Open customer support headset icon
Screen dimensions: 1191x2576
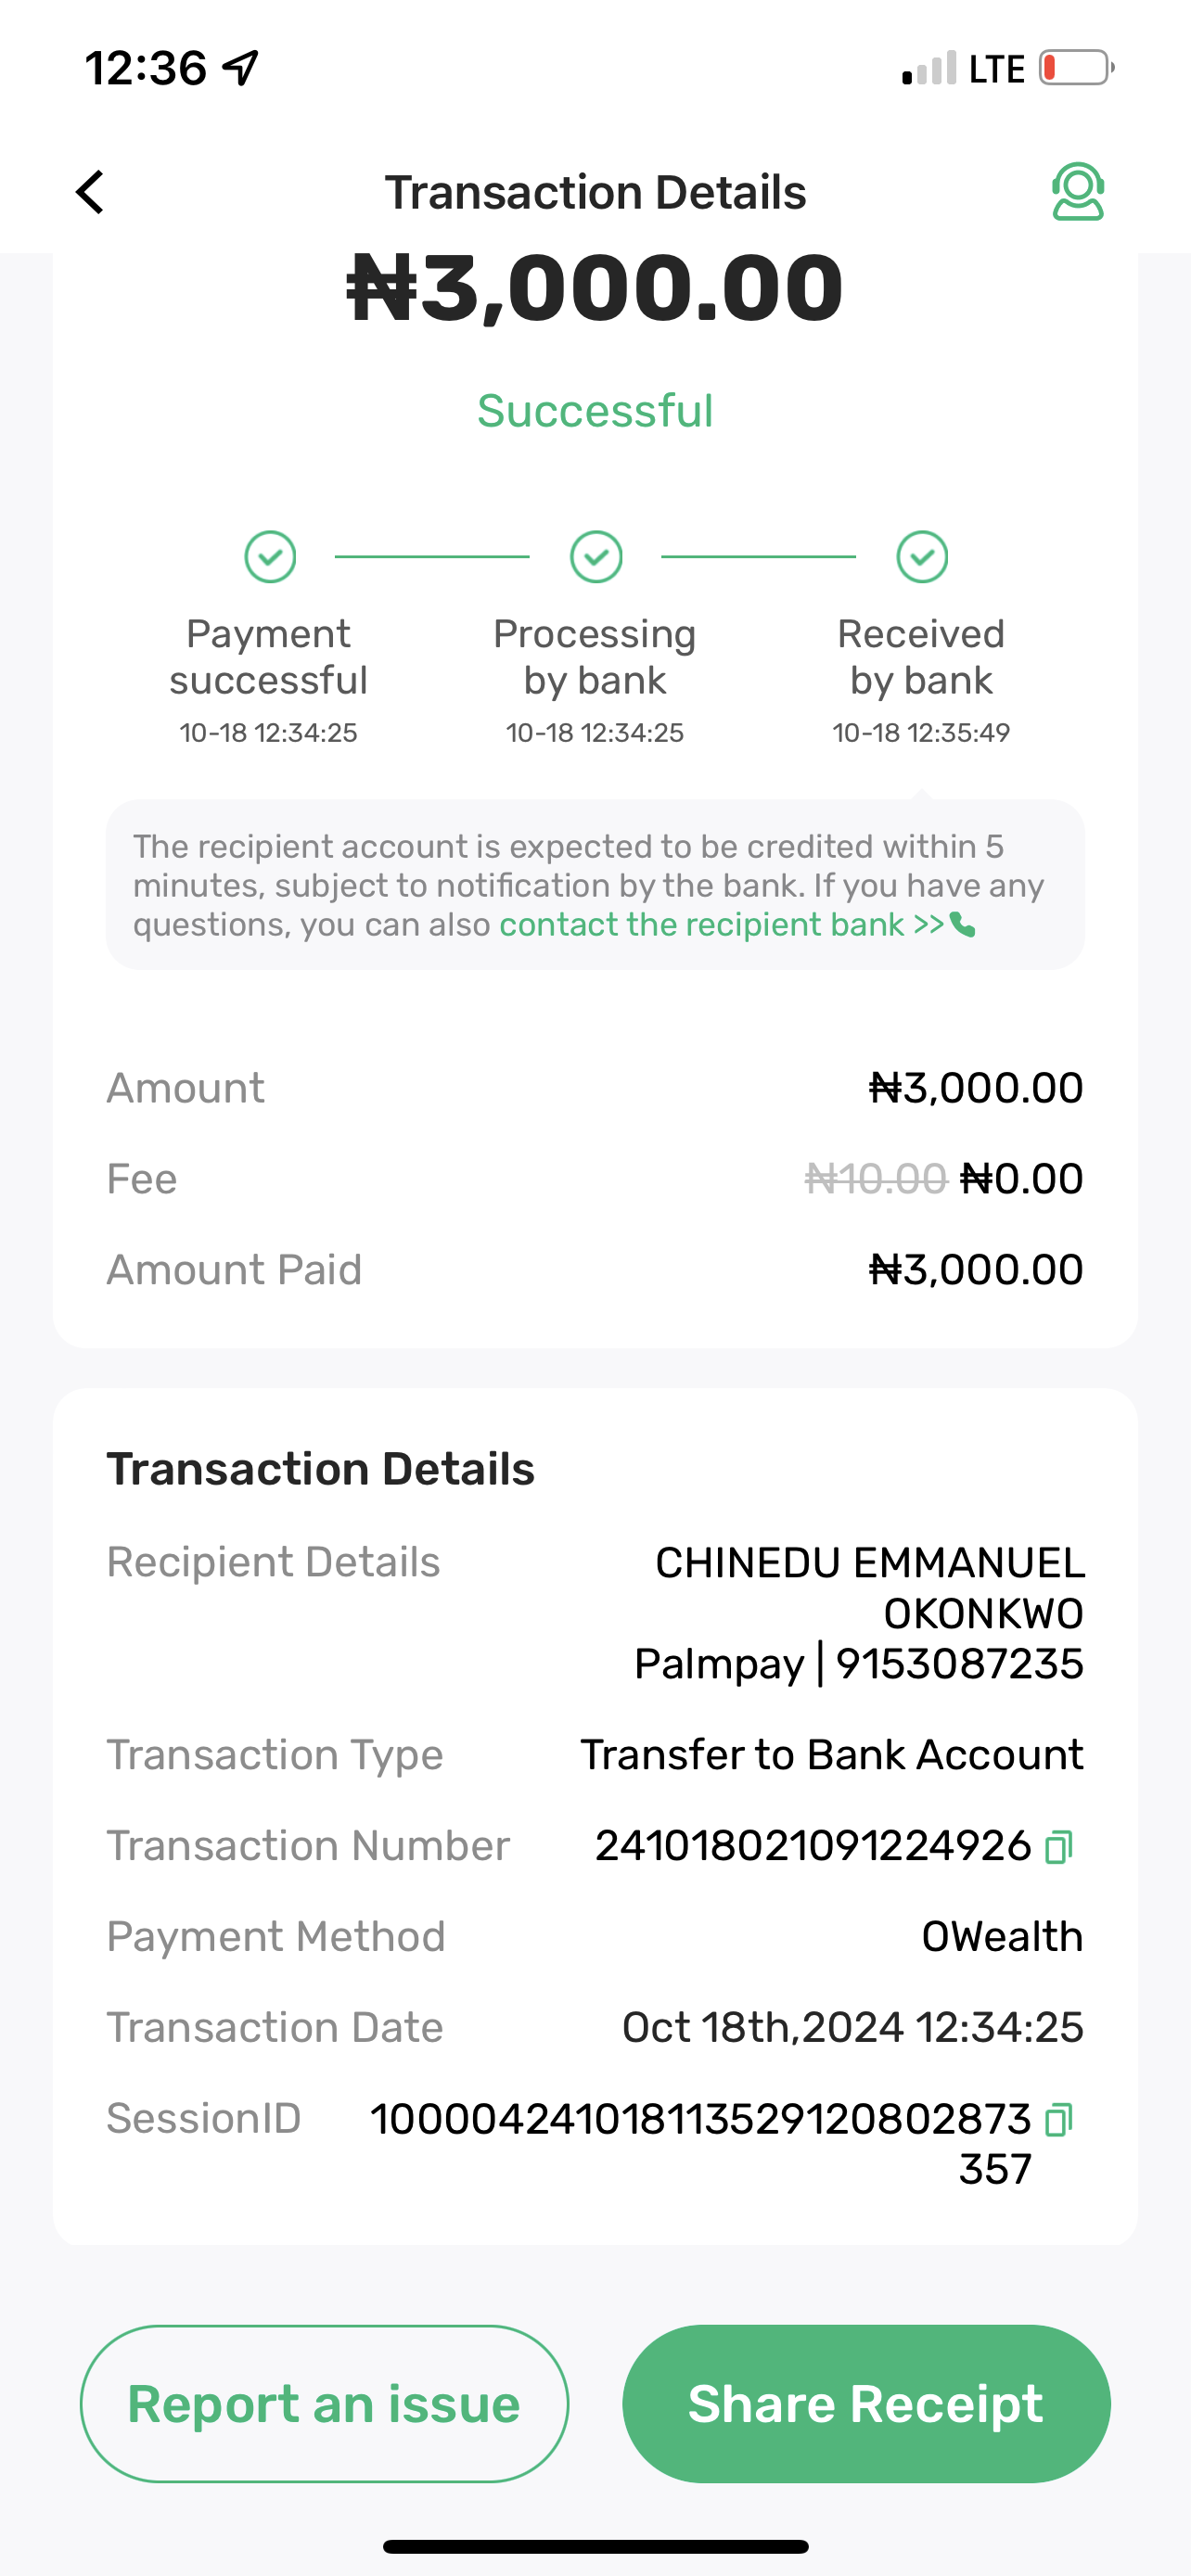tap(1077, 192)
